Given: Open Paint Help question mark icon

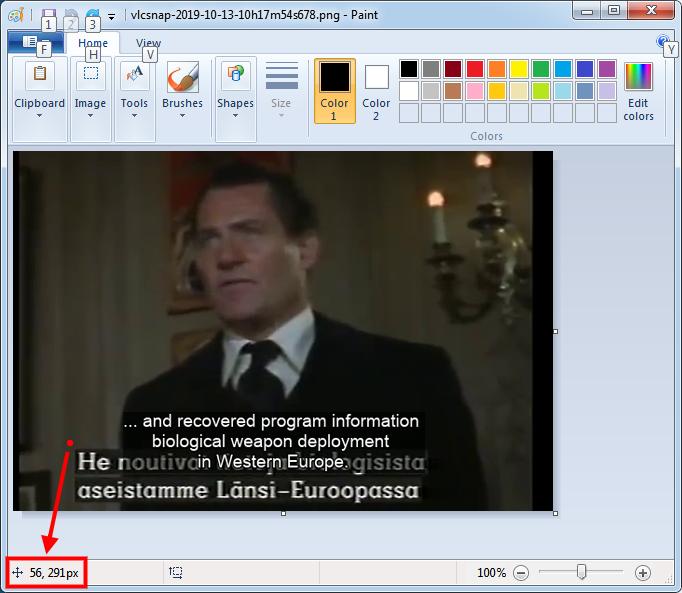Looking at the screenshot, I should point(662,42).
